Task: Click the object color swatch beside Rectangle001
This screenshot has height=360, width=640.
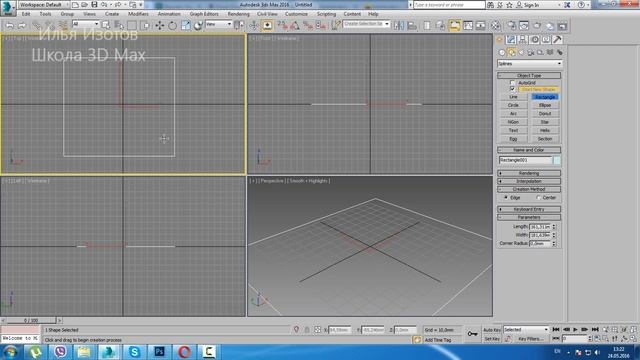Action: (x=557, y=160)
